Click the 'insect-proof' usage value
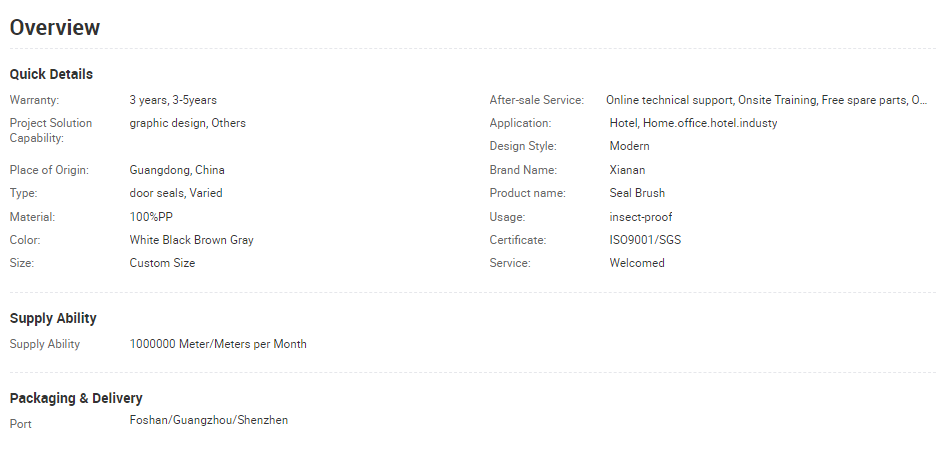This screenshot has width=941, height=452. point(641,217)
